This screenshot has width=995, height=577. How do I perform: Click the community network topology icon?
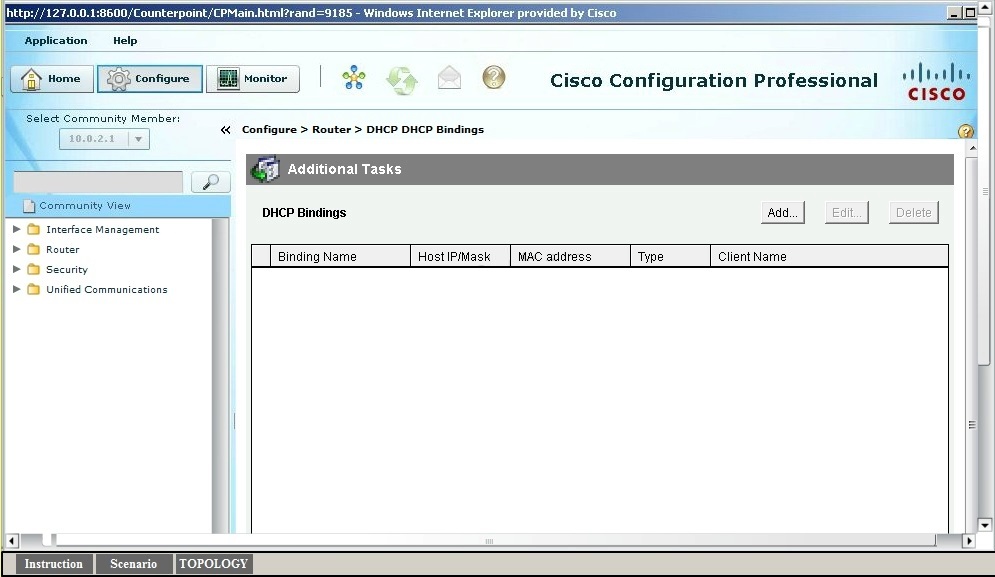click(353, 78)
